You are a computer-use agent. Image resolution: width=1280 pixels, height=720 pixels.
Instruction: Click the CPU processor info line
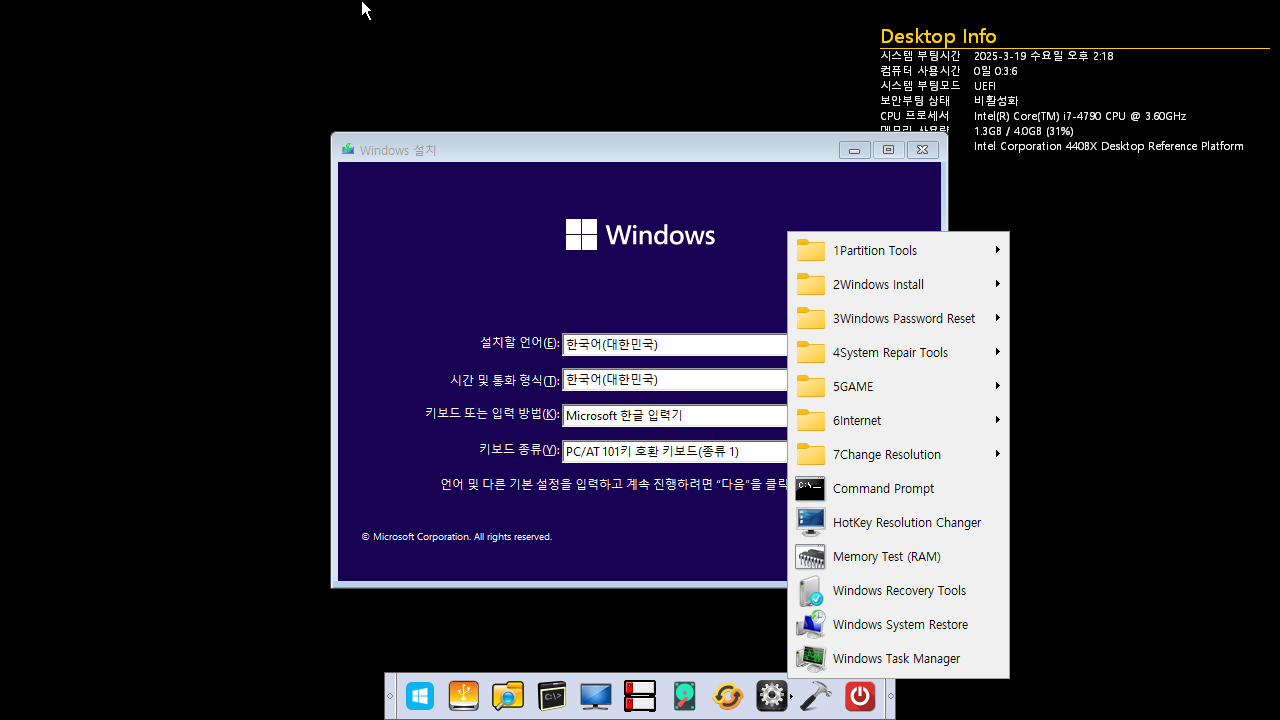point(1080,116)
